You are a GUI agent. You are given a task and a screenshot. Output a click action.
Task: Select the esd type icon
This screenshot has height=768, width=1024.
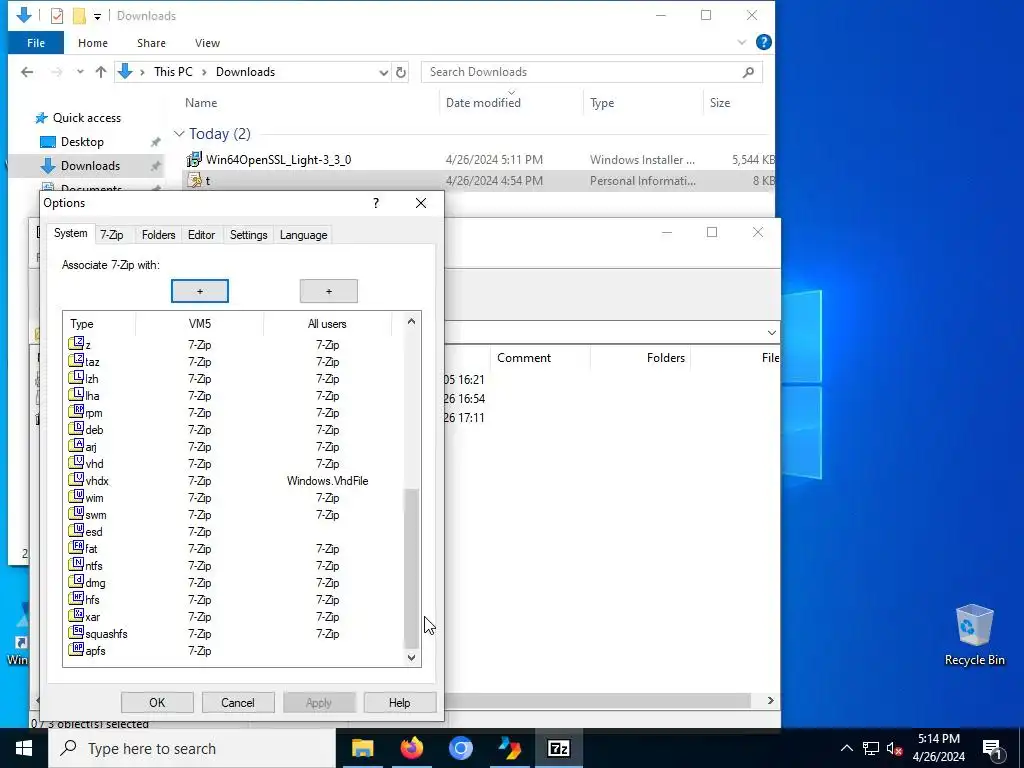point(76,530)
